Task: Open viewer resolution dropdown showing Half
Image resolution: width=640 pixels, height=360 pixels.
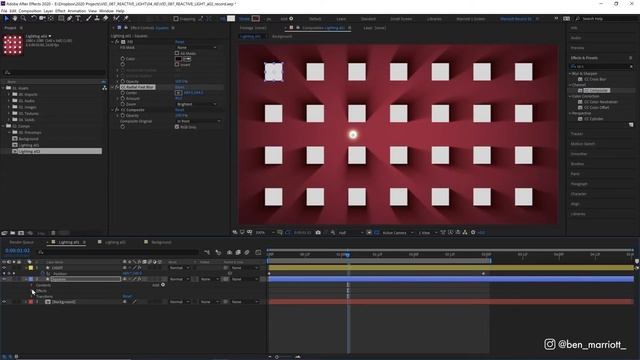Action: [x=351, y=233]
